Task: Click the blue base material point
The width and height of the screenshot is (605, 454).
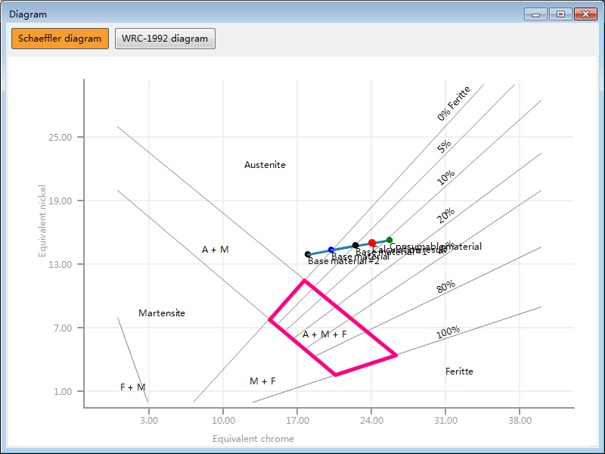Action: 331,250
